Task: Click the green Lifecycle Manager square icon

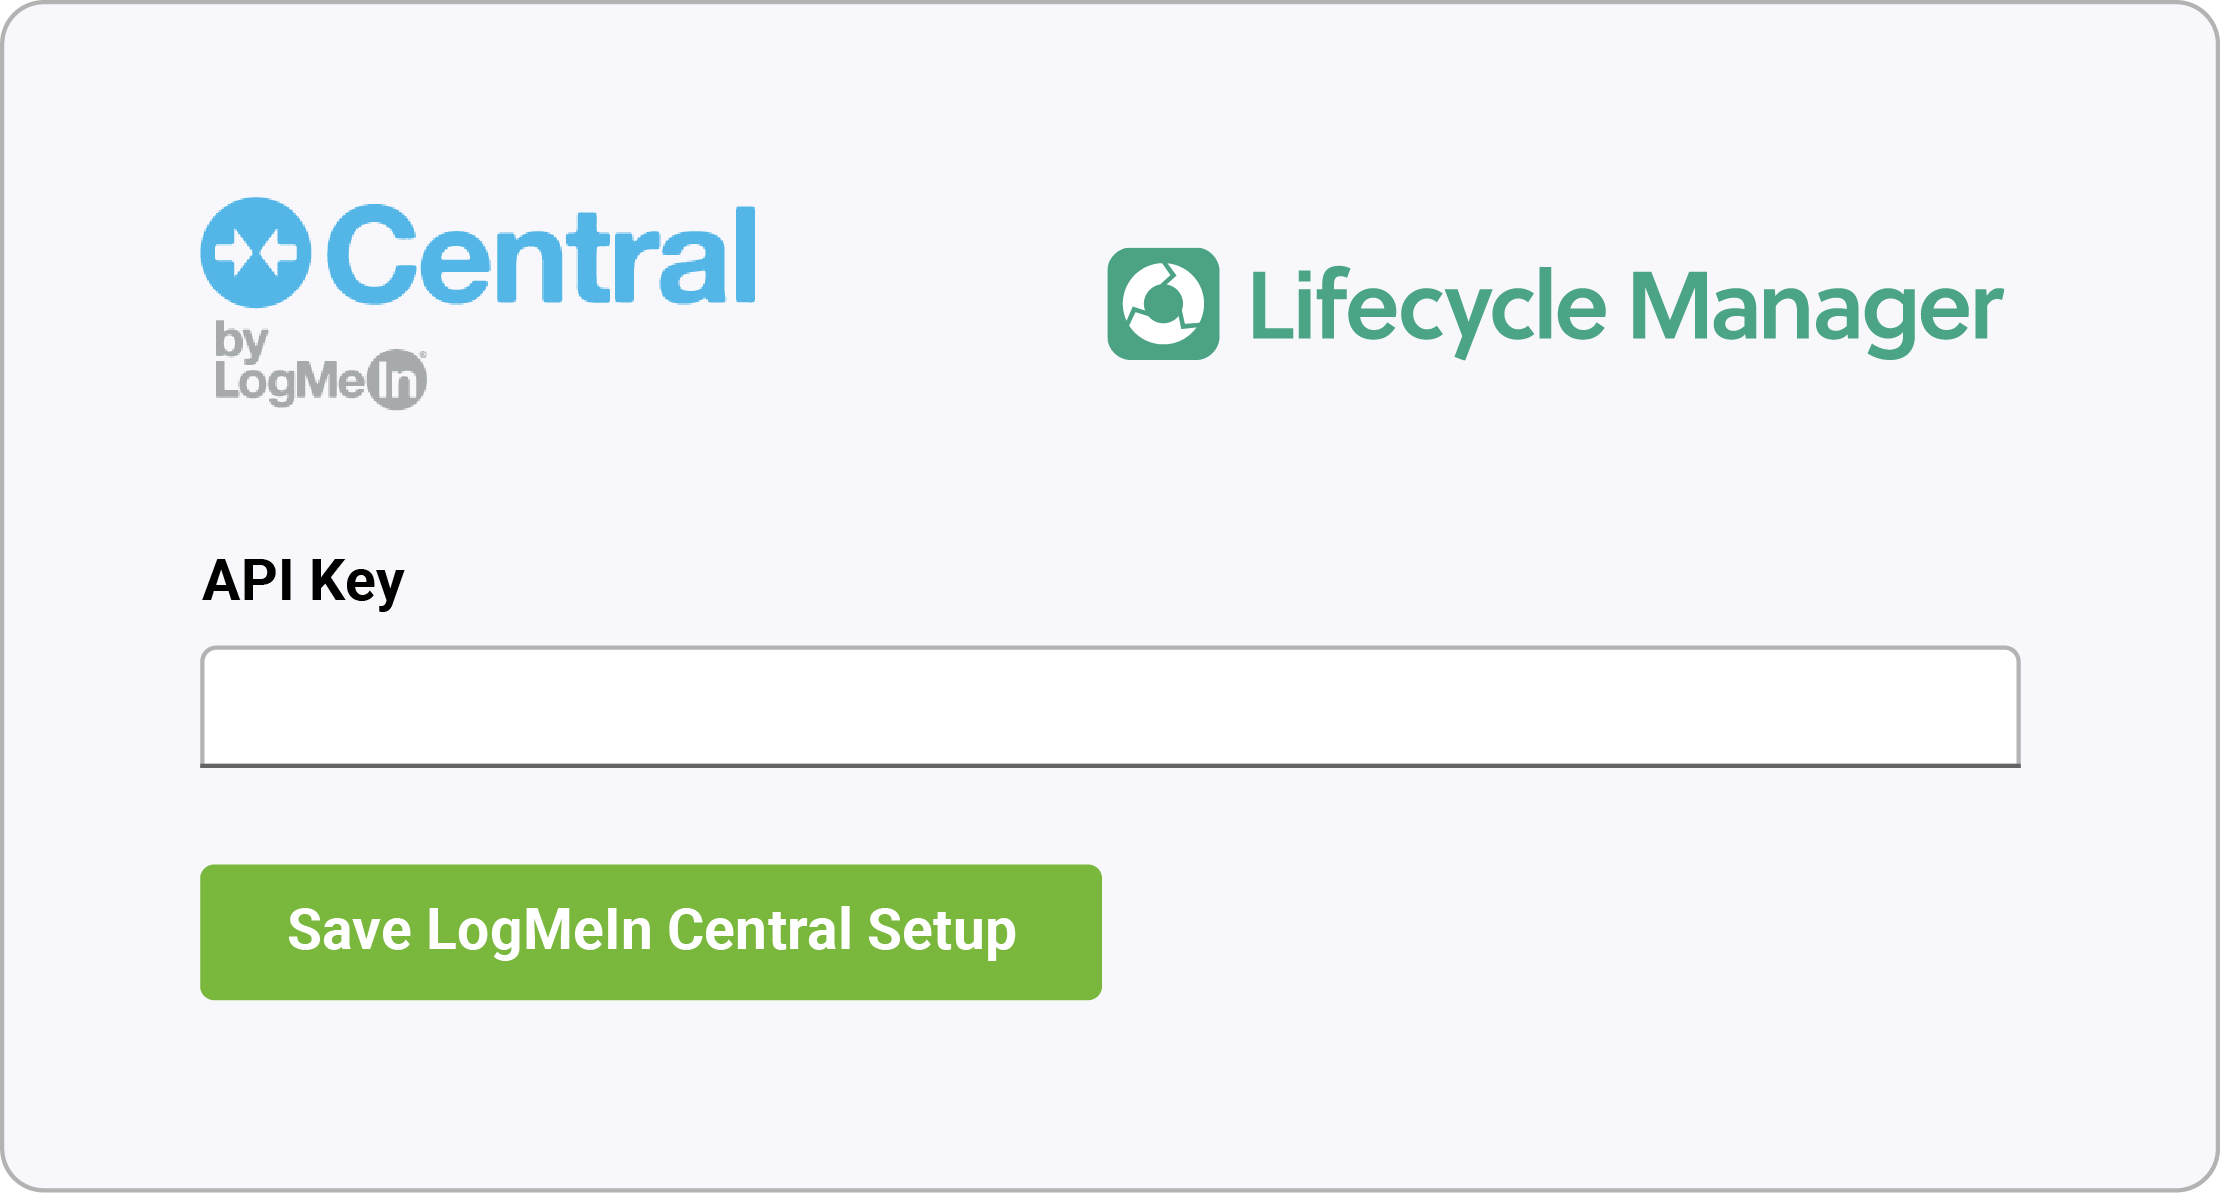Action: pyautogui.click(x=1163, y=304)
